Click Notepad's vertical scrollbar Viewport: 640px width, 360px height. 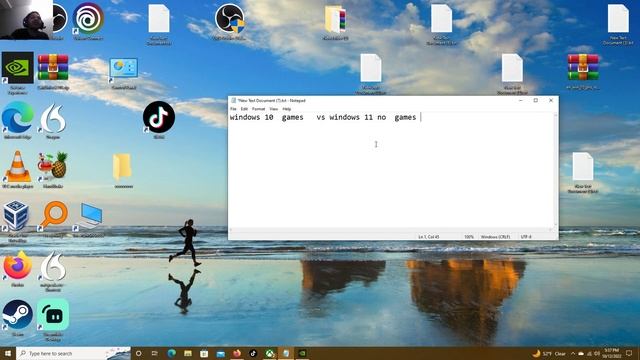click(x=556, y=170)
